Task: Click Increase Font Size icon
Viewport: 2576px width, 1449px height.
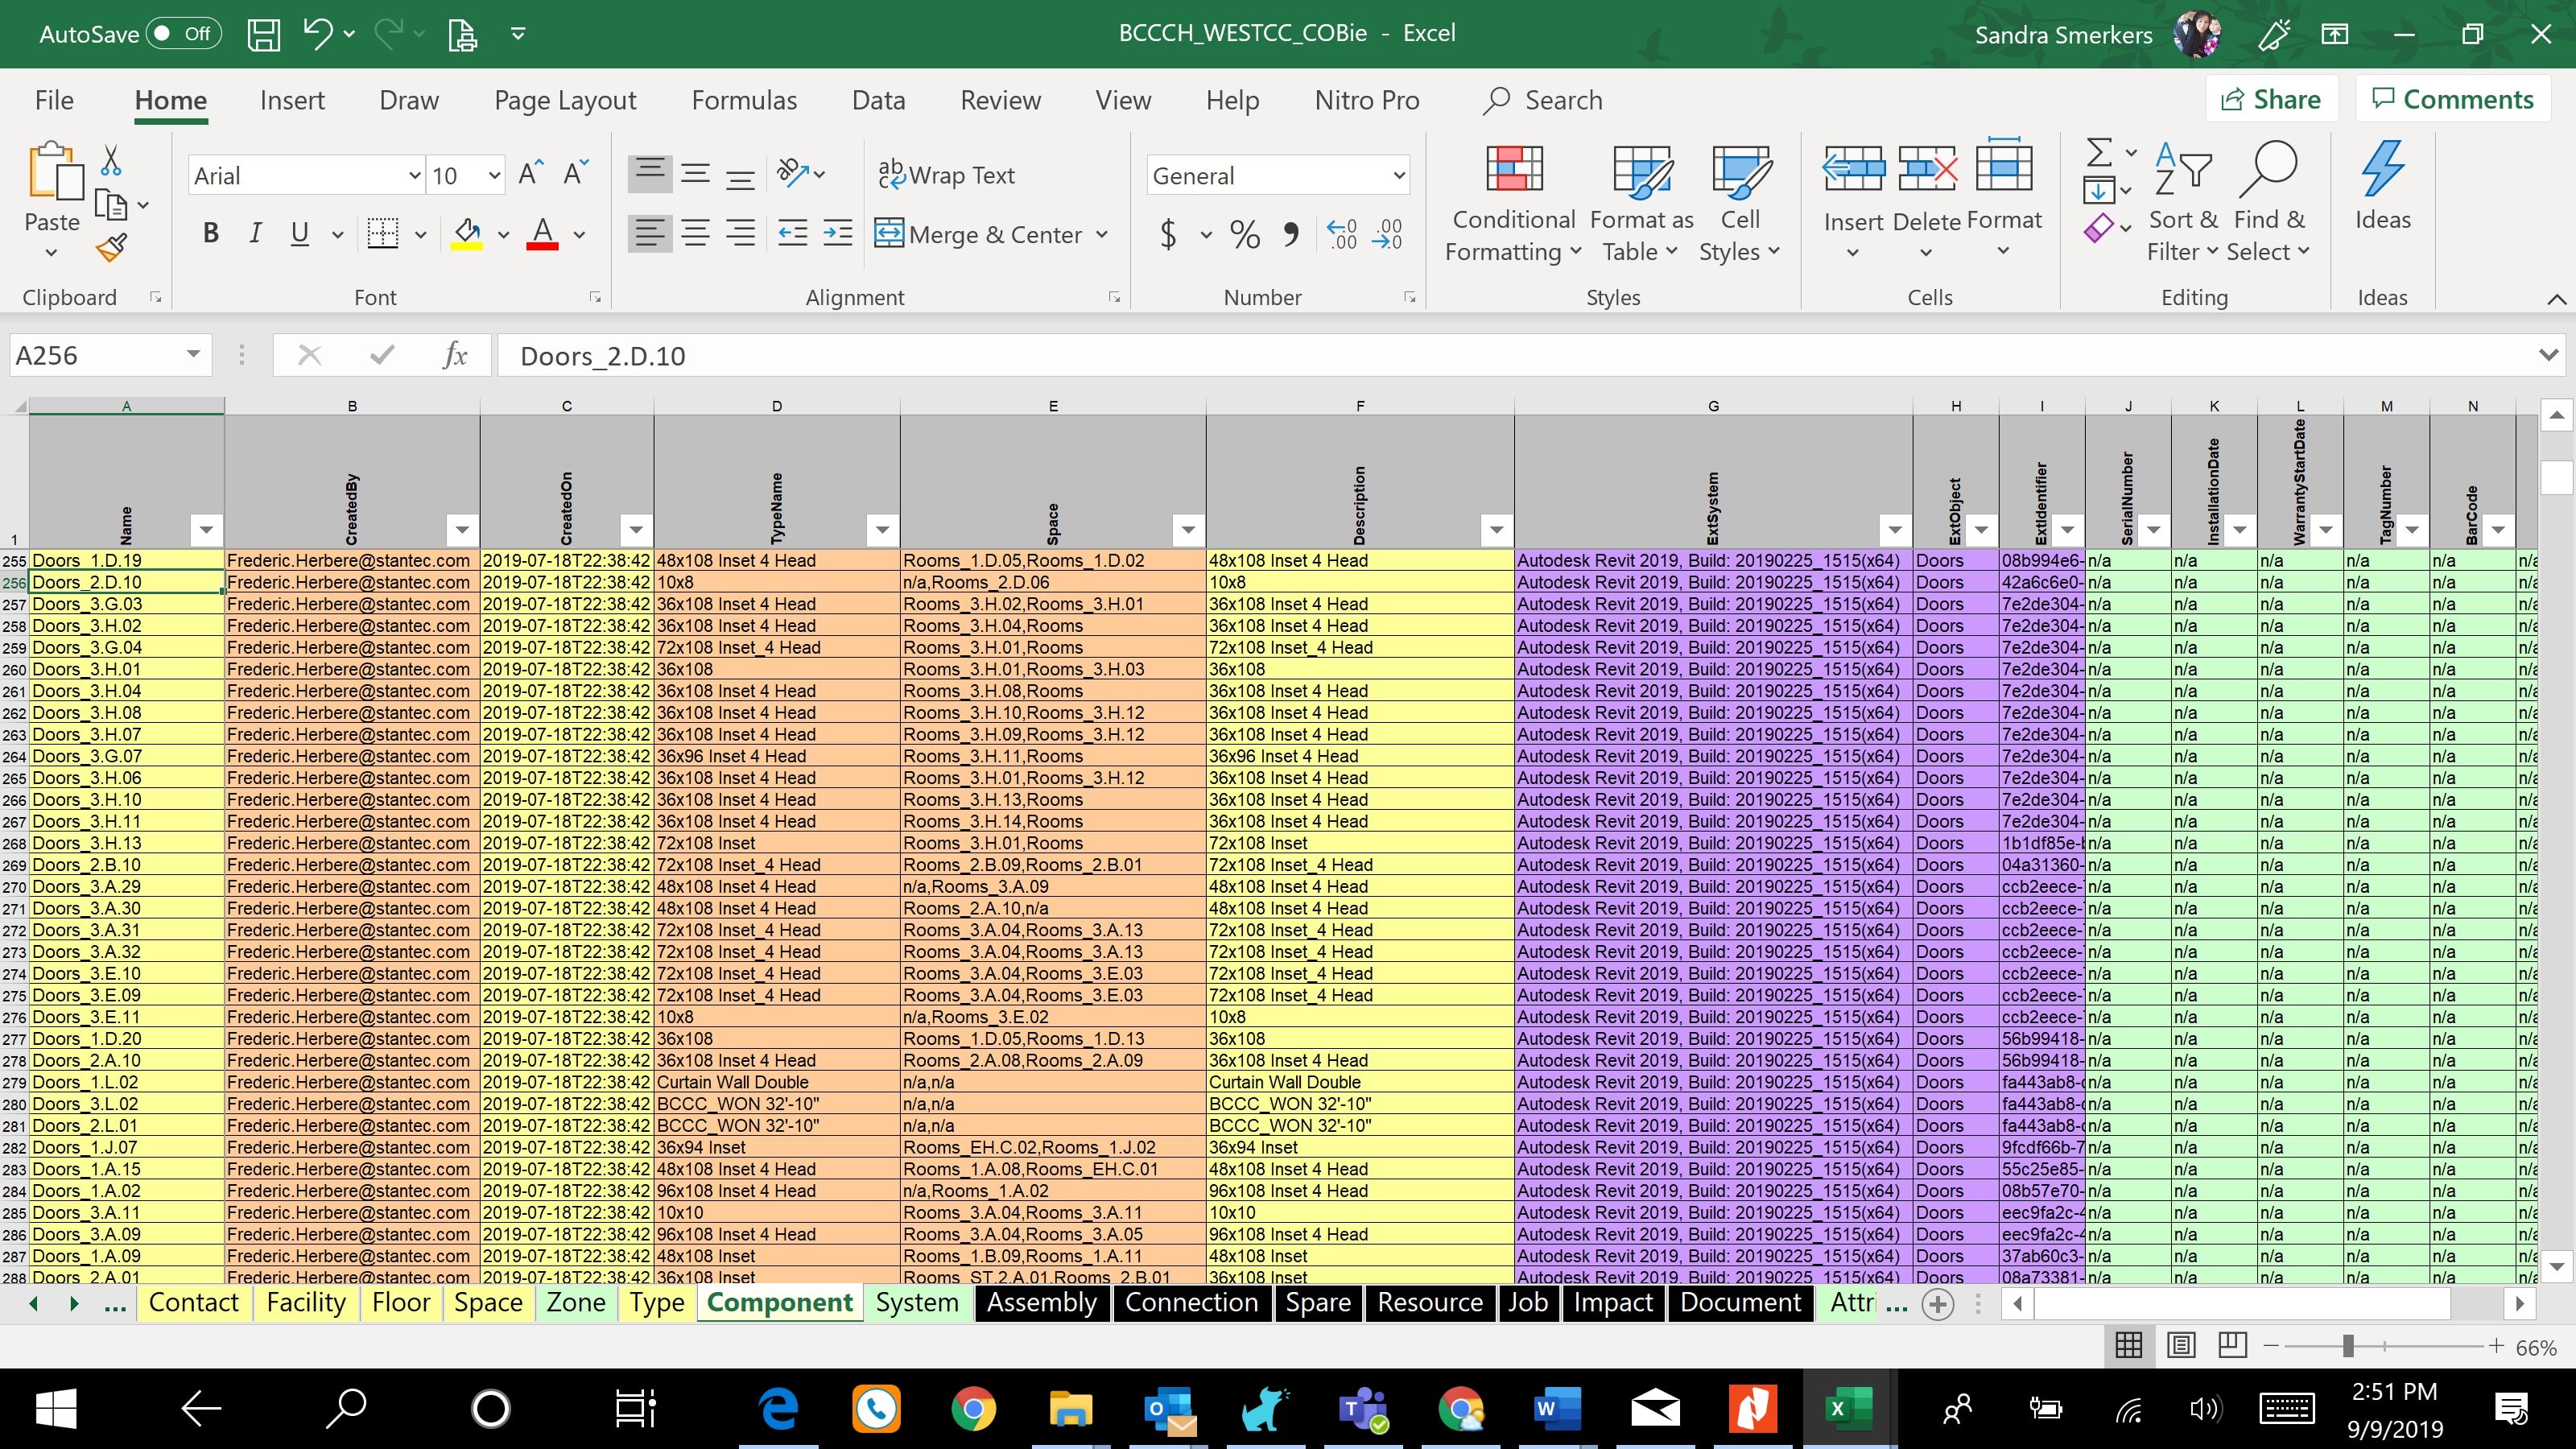Action: point(530,175)
